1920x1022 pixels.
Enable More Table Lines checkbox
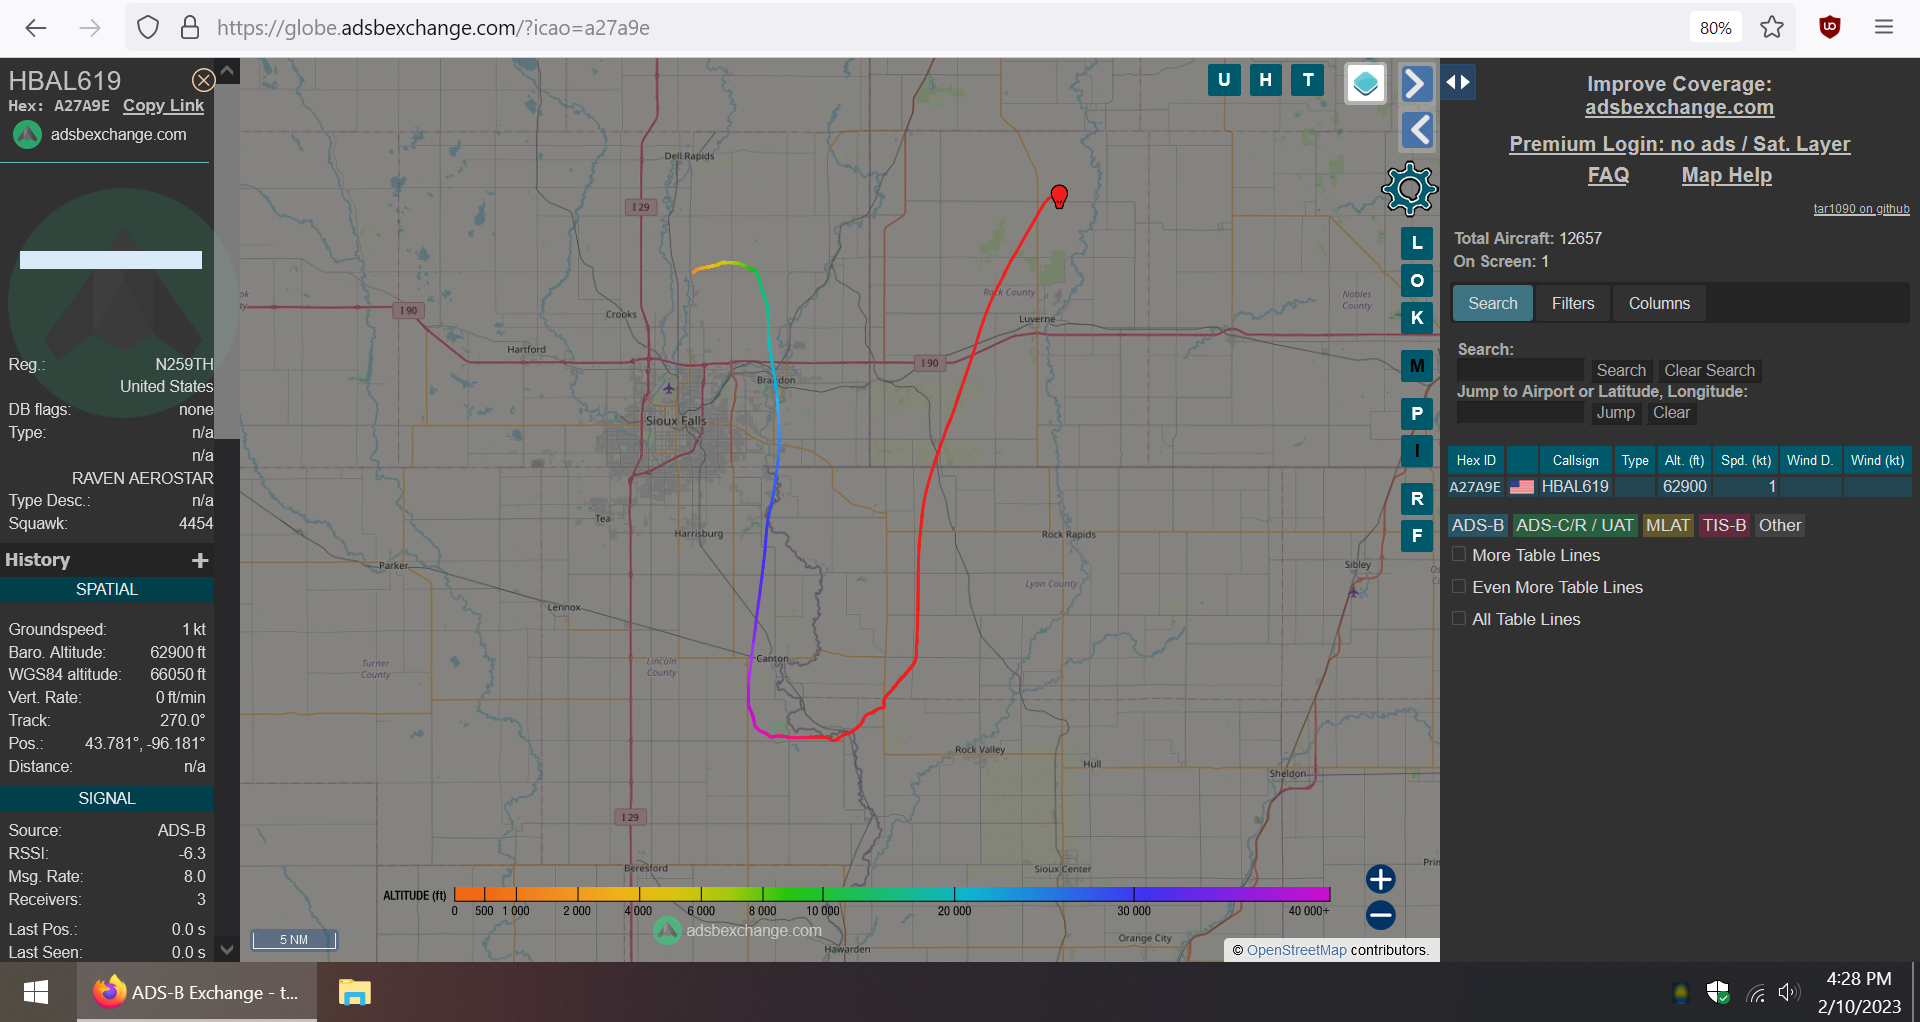pyautogui.click(x=1459, y=554)
